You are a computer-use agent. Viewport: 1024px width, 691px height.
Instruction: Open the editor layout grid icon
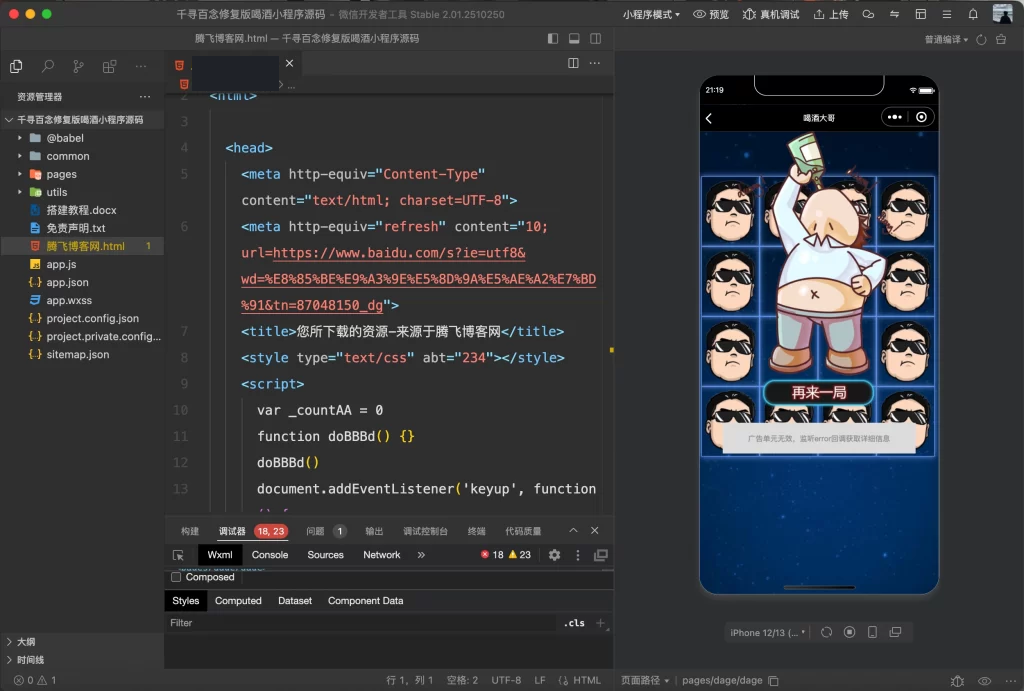pyautogui.click(x=920, y=14)
